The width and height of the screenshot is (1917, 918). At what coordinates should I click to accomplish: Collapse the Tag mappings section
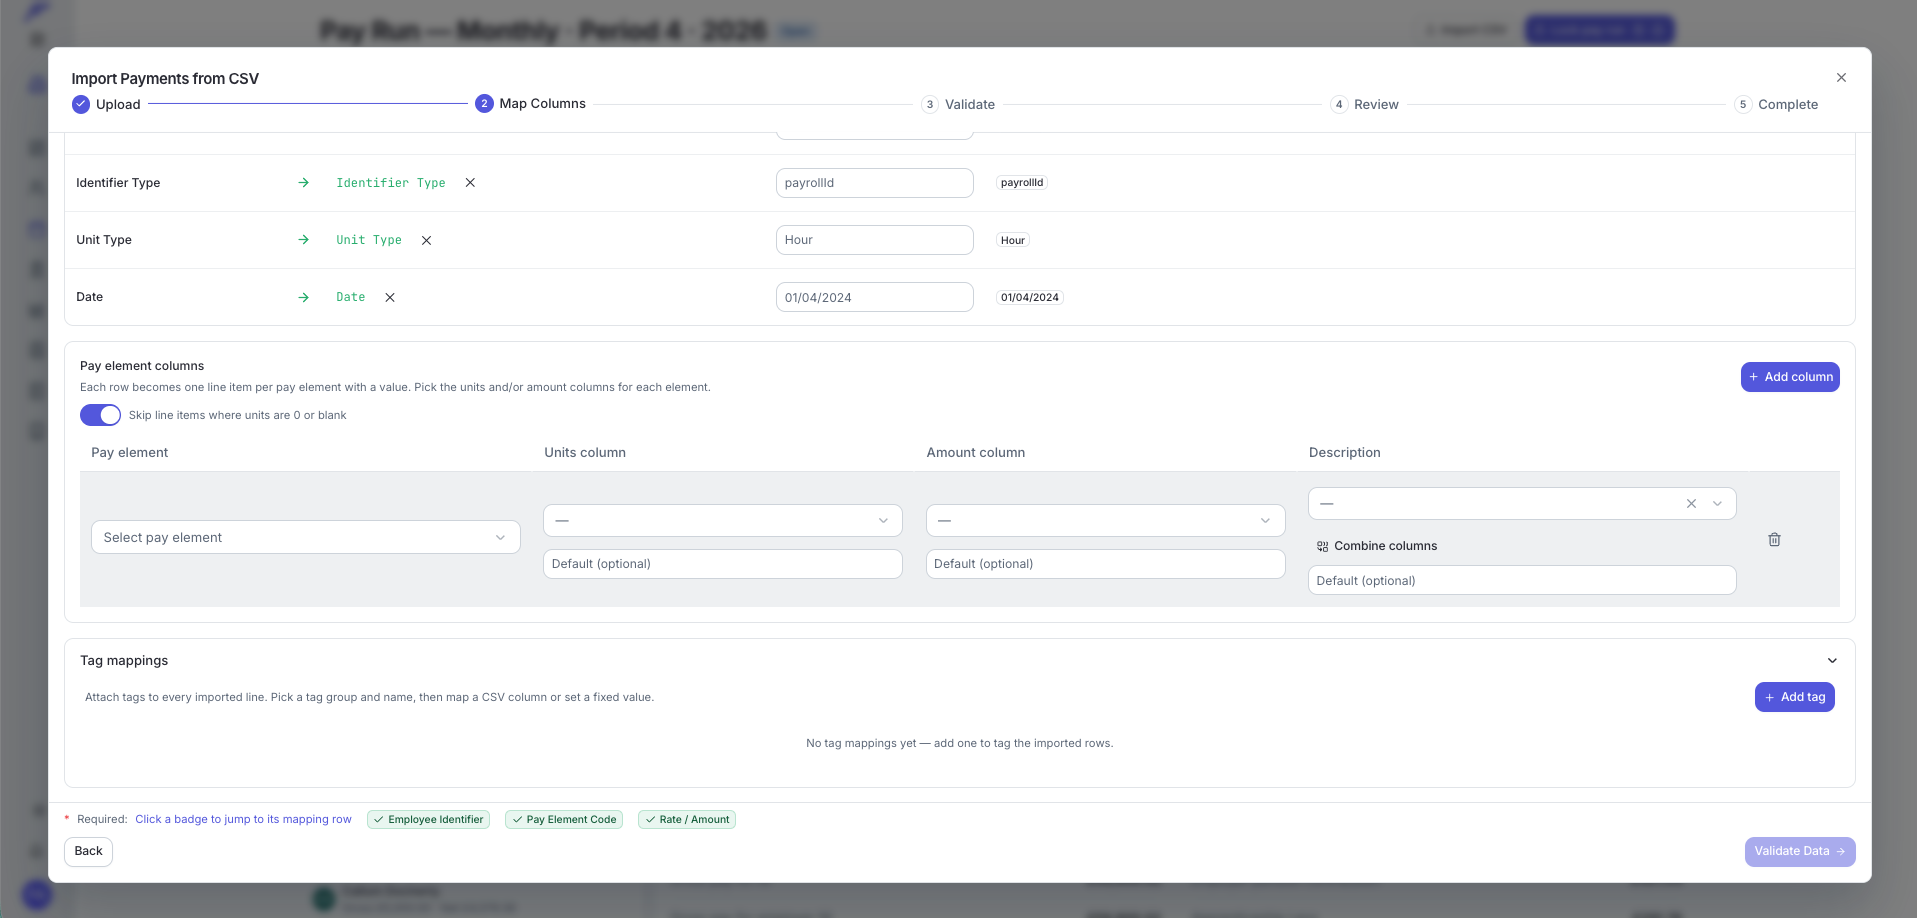[x=1832, y=661]
